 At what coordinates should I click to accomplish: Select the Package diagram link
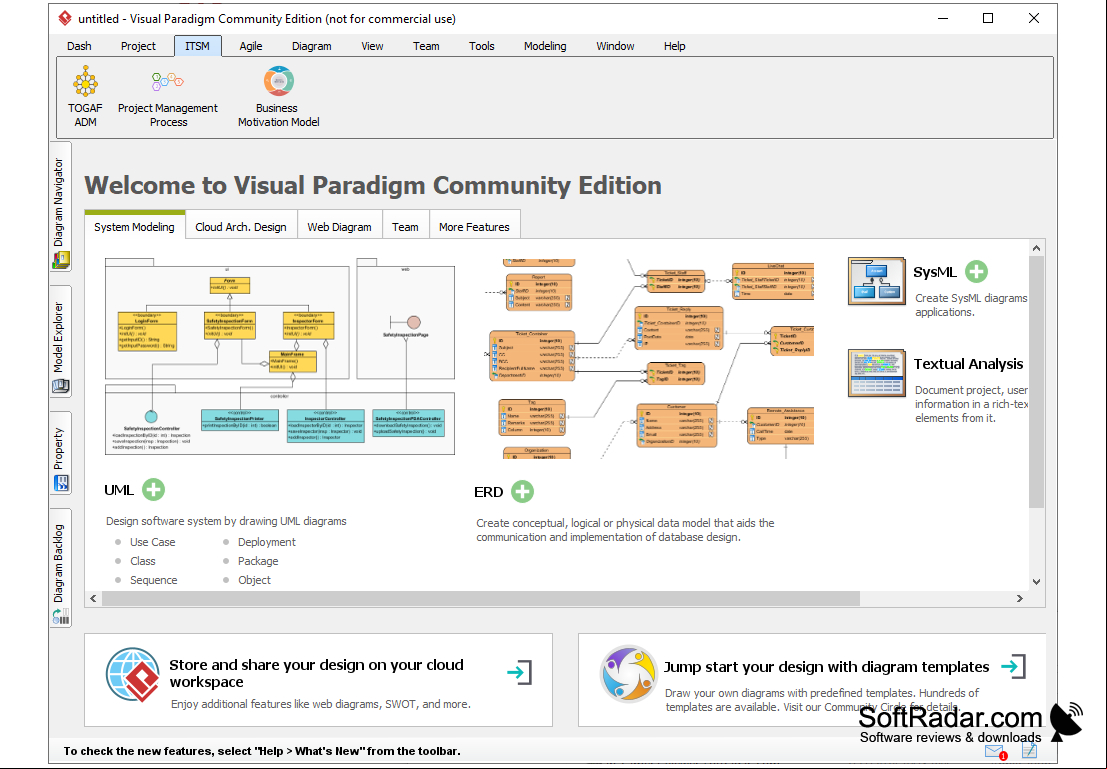point(258,561)
